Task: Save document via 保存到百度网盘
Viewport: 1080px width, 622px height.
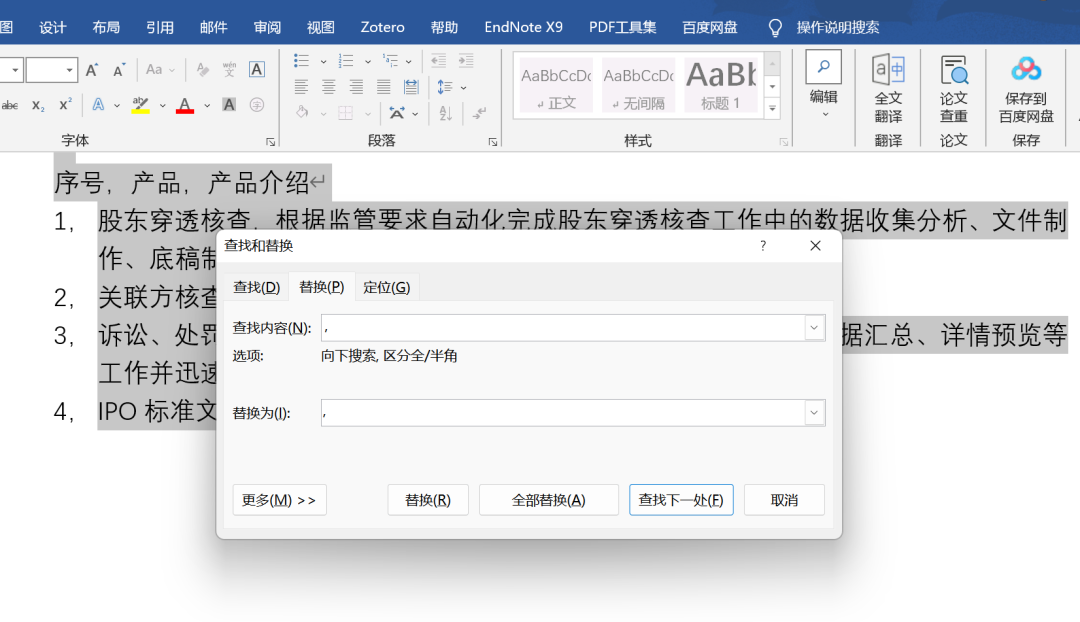Action: coord(1026,88)
